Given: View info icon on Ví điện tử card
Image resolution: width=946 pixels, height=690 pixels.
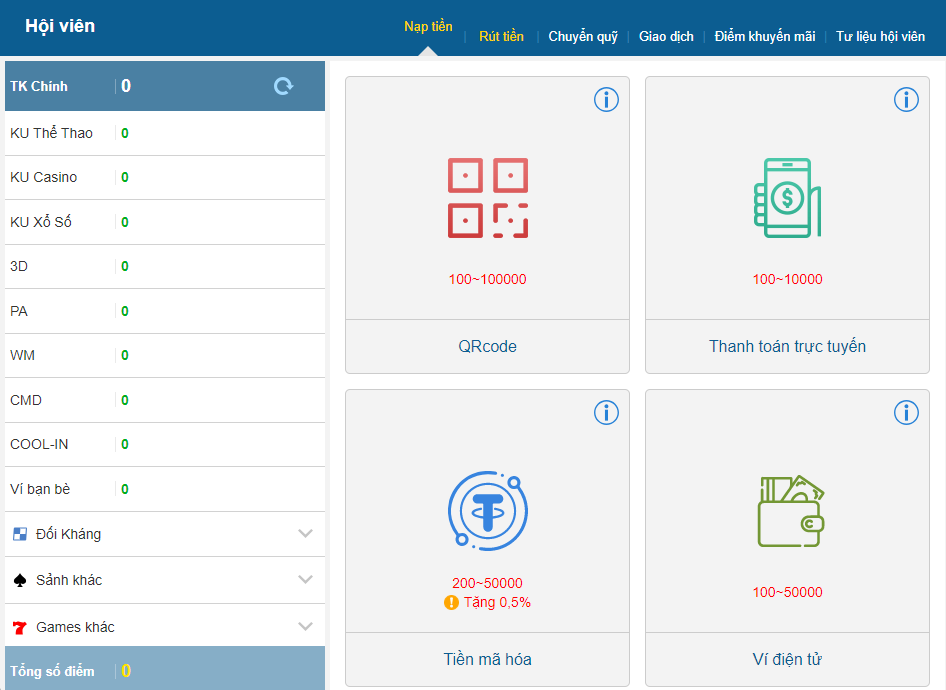Looking at the screenshot, I should [x=906, y=412].
